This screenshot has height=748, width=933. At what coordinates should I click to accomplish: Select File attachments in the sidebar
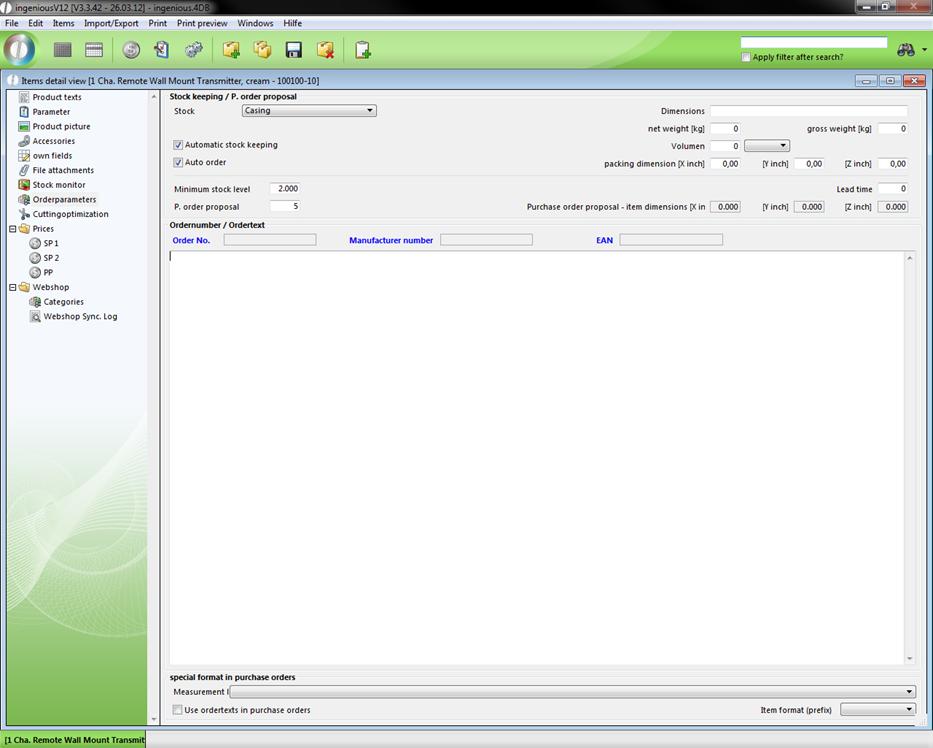(63, 170)
